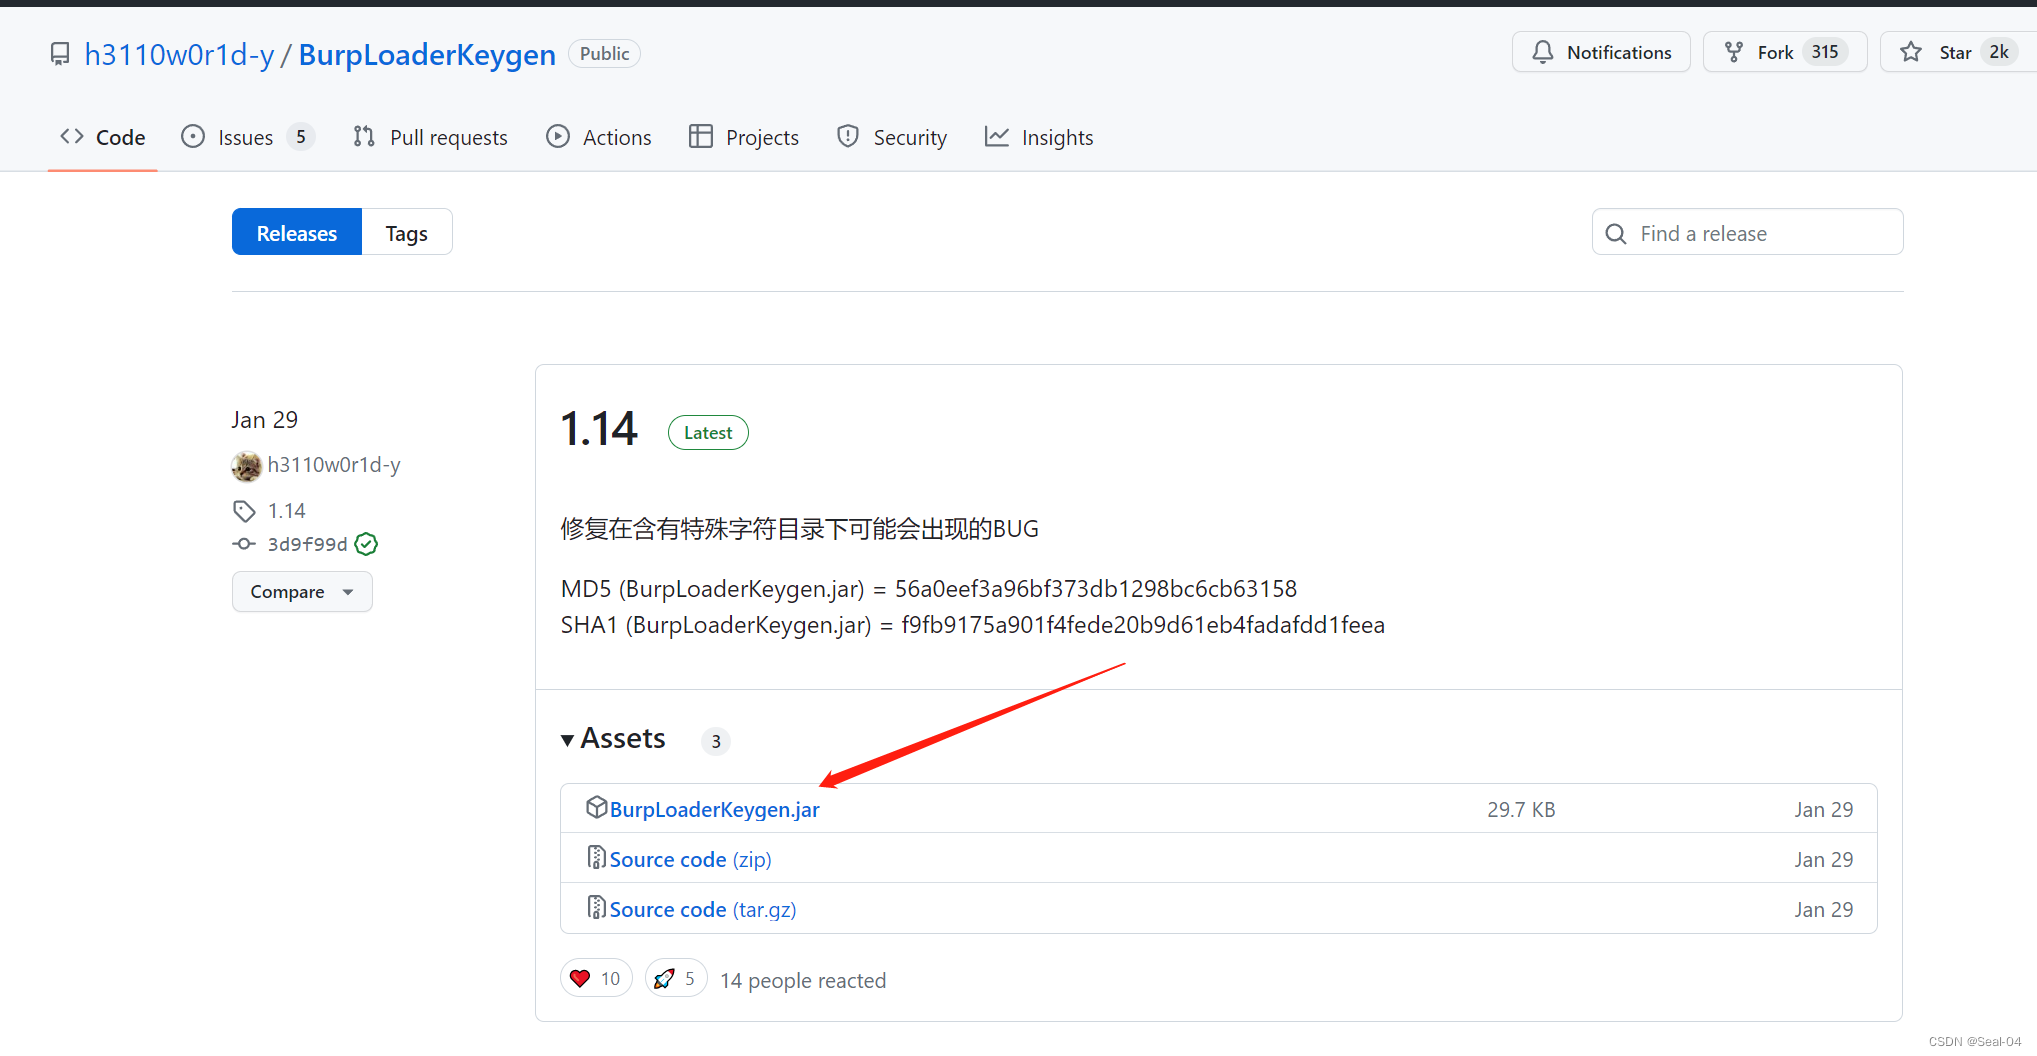Open the h3110w0r1d-y owner link in header
Viewport: 2037px width, 1056px height.
pos(179,54)
